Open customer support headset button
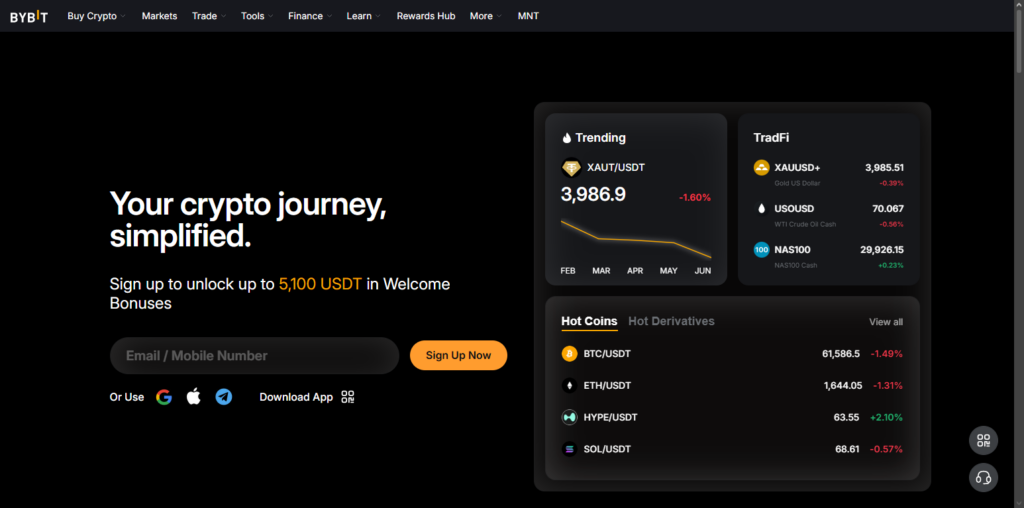1024x508 pixels. pyautogui.click(x=984, y=477)
